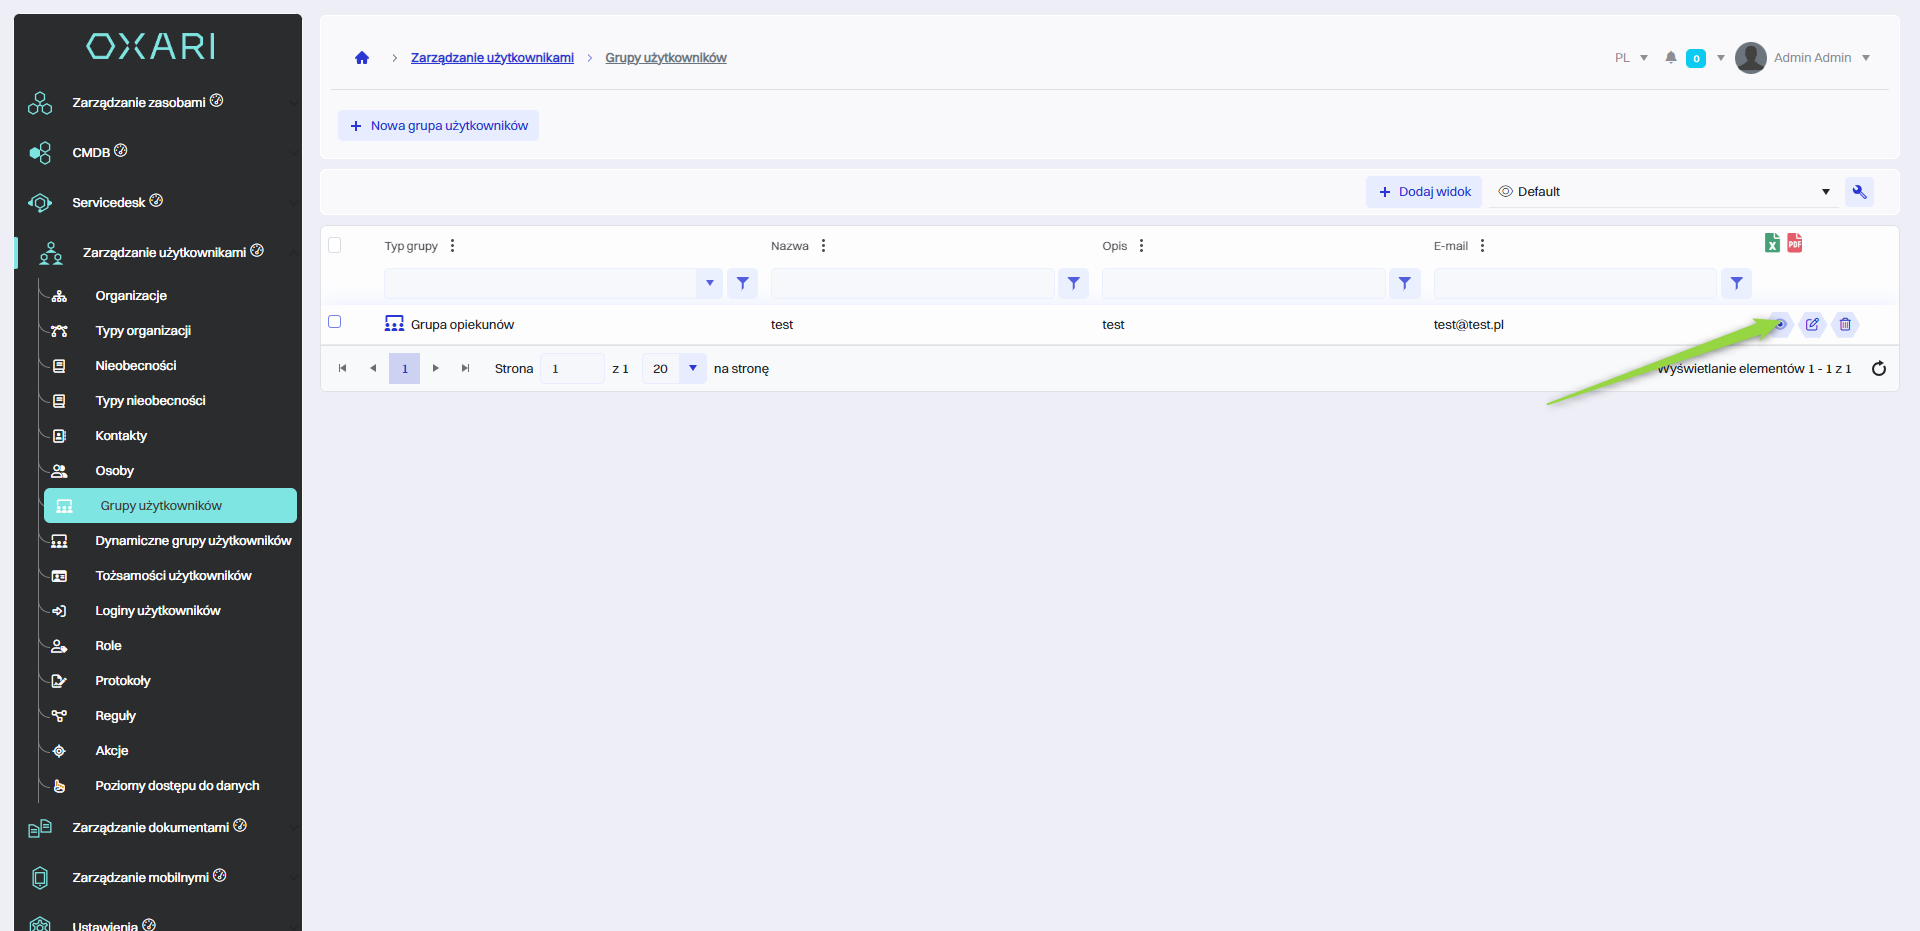This screenshot has width=1920, height=931.
Task: Open view settings wrench icon
Action: pos(1859,192)
